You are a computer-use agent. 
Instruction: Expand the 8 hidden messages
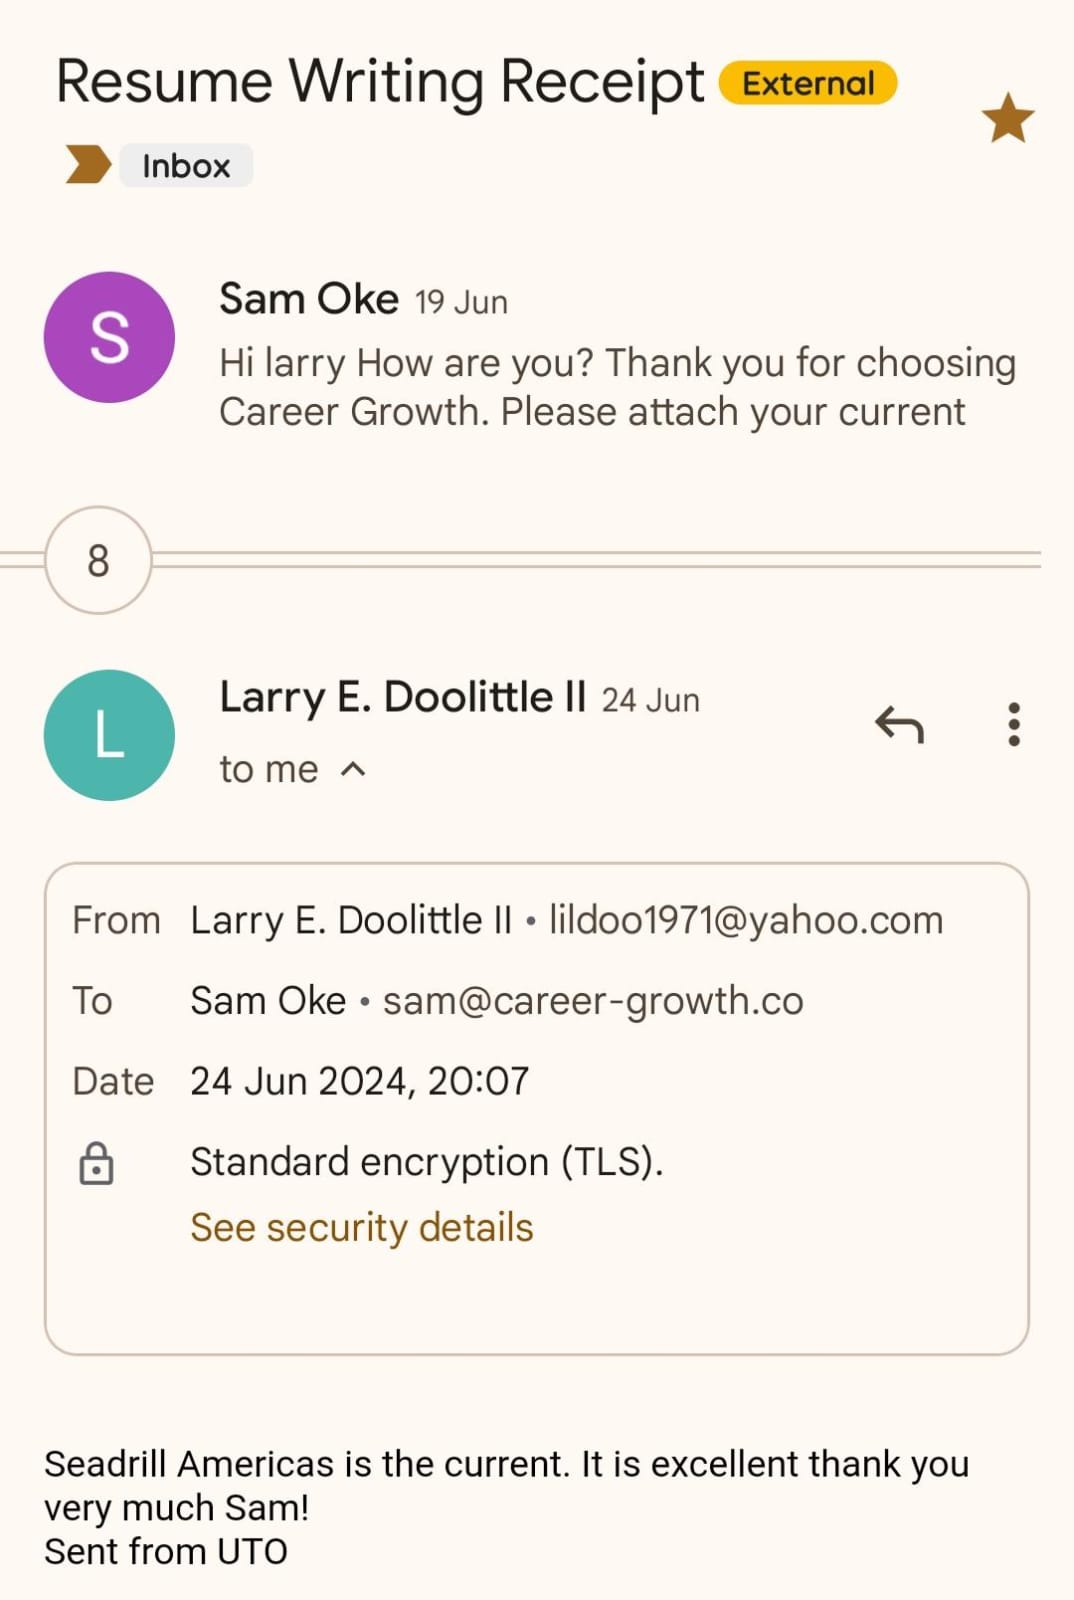98,560
